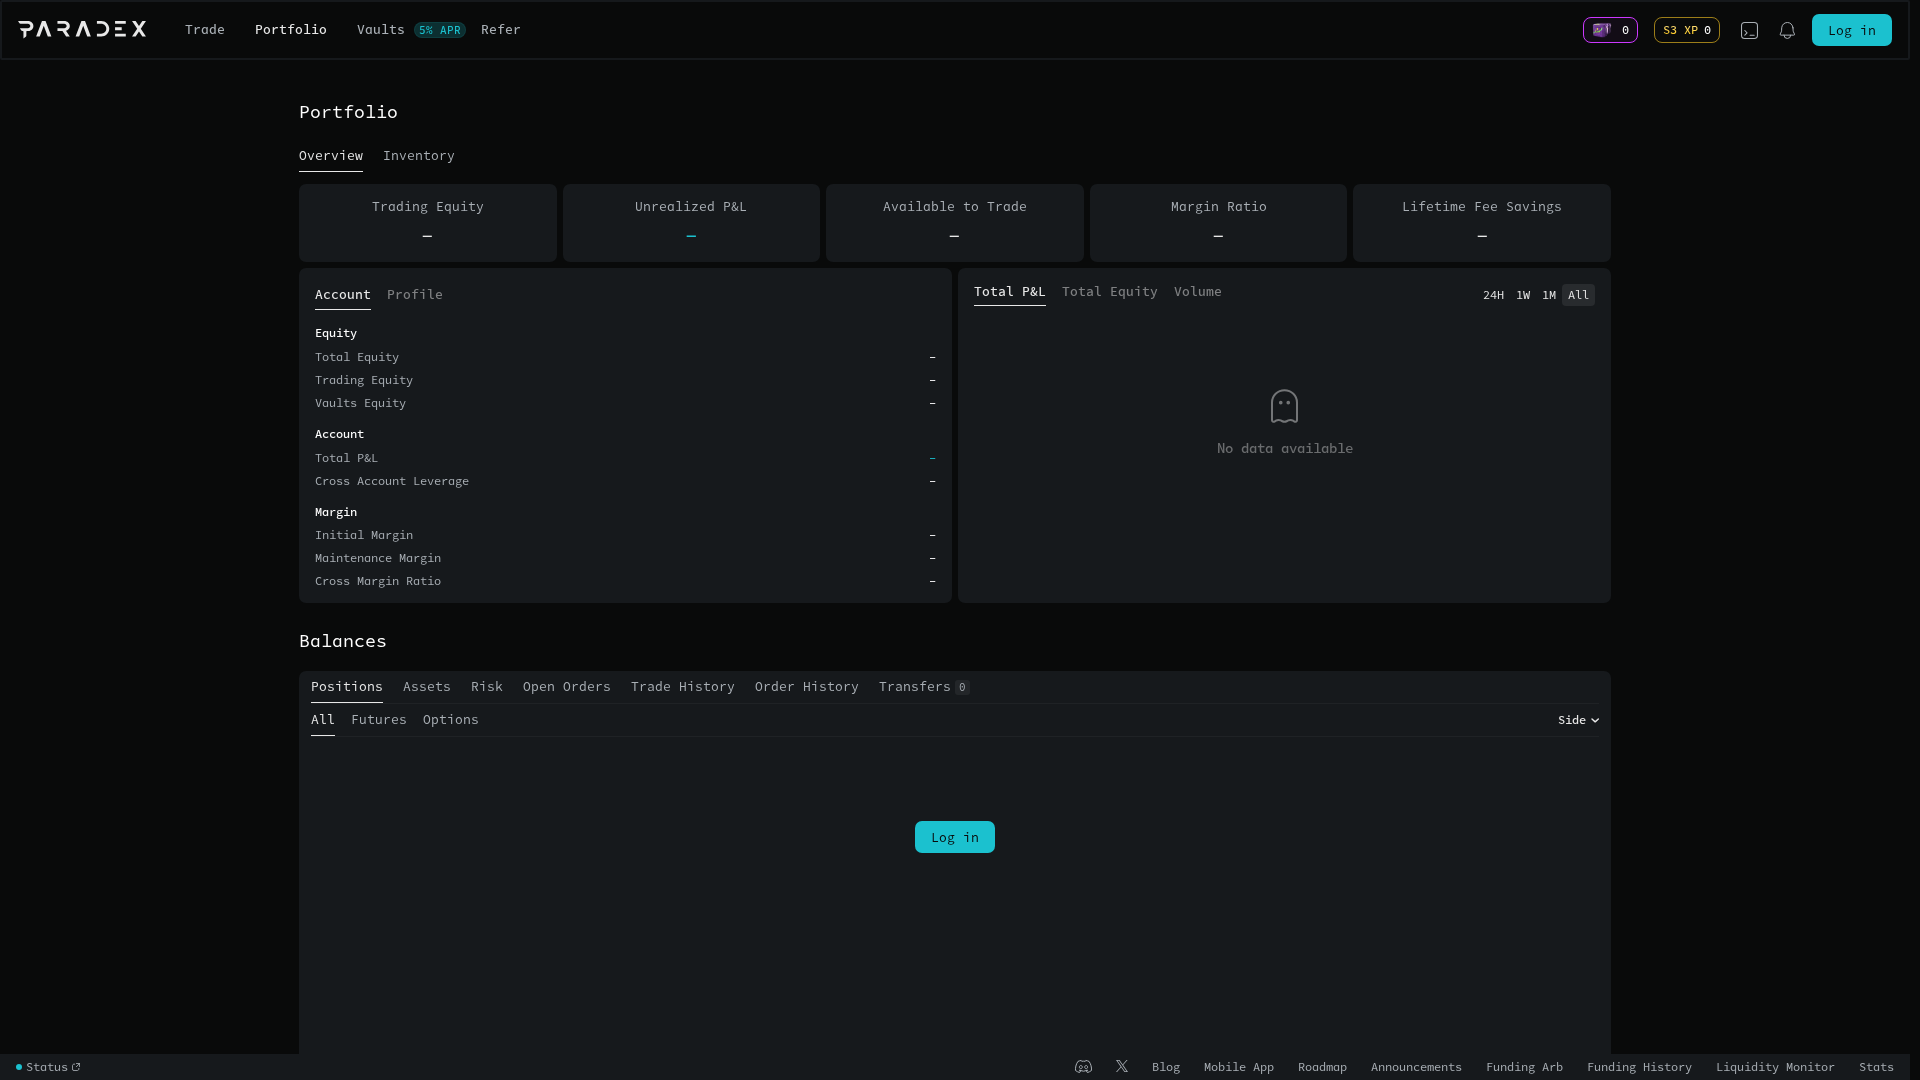The width and height of the screenshot is (1920, 1080).
Task: Open the terminal/console icon in header
Action: click(1750, 30)
